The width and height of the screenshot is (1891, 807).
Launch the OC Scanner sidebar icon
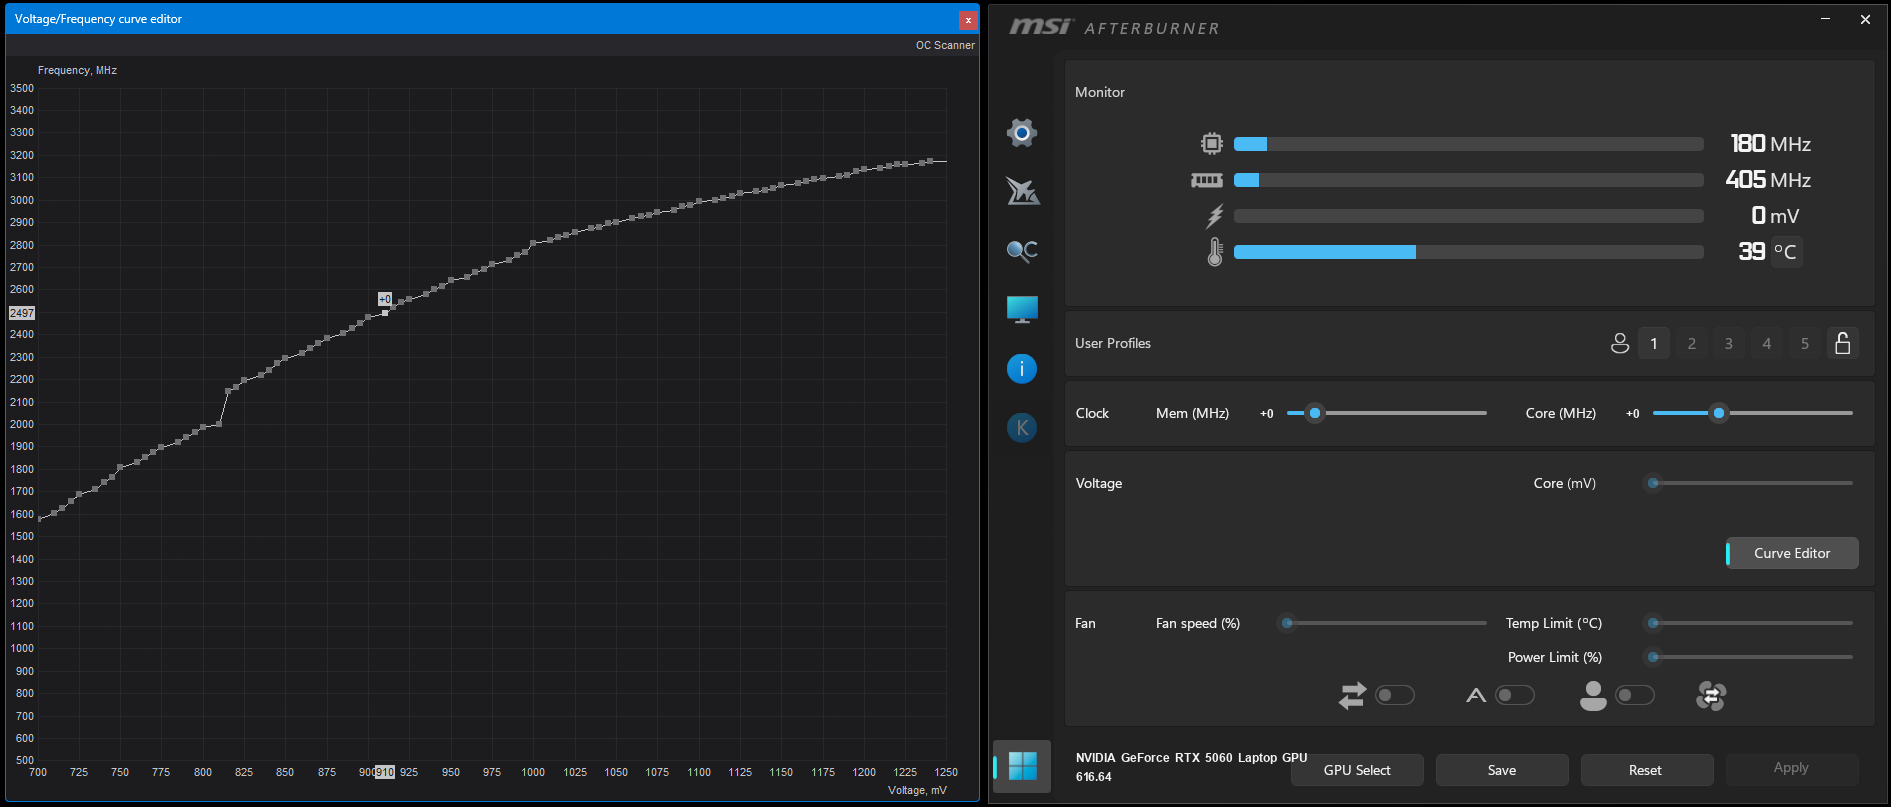[1022, 250]
